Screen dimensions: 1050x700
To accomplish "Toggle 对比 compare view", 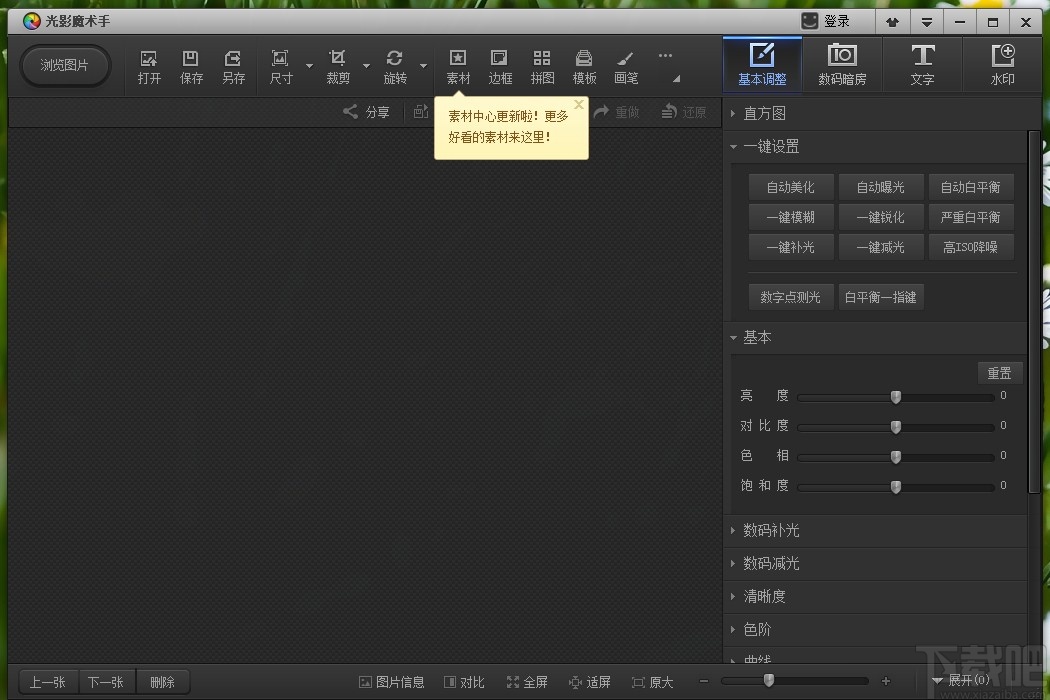I will coord(464,682).
